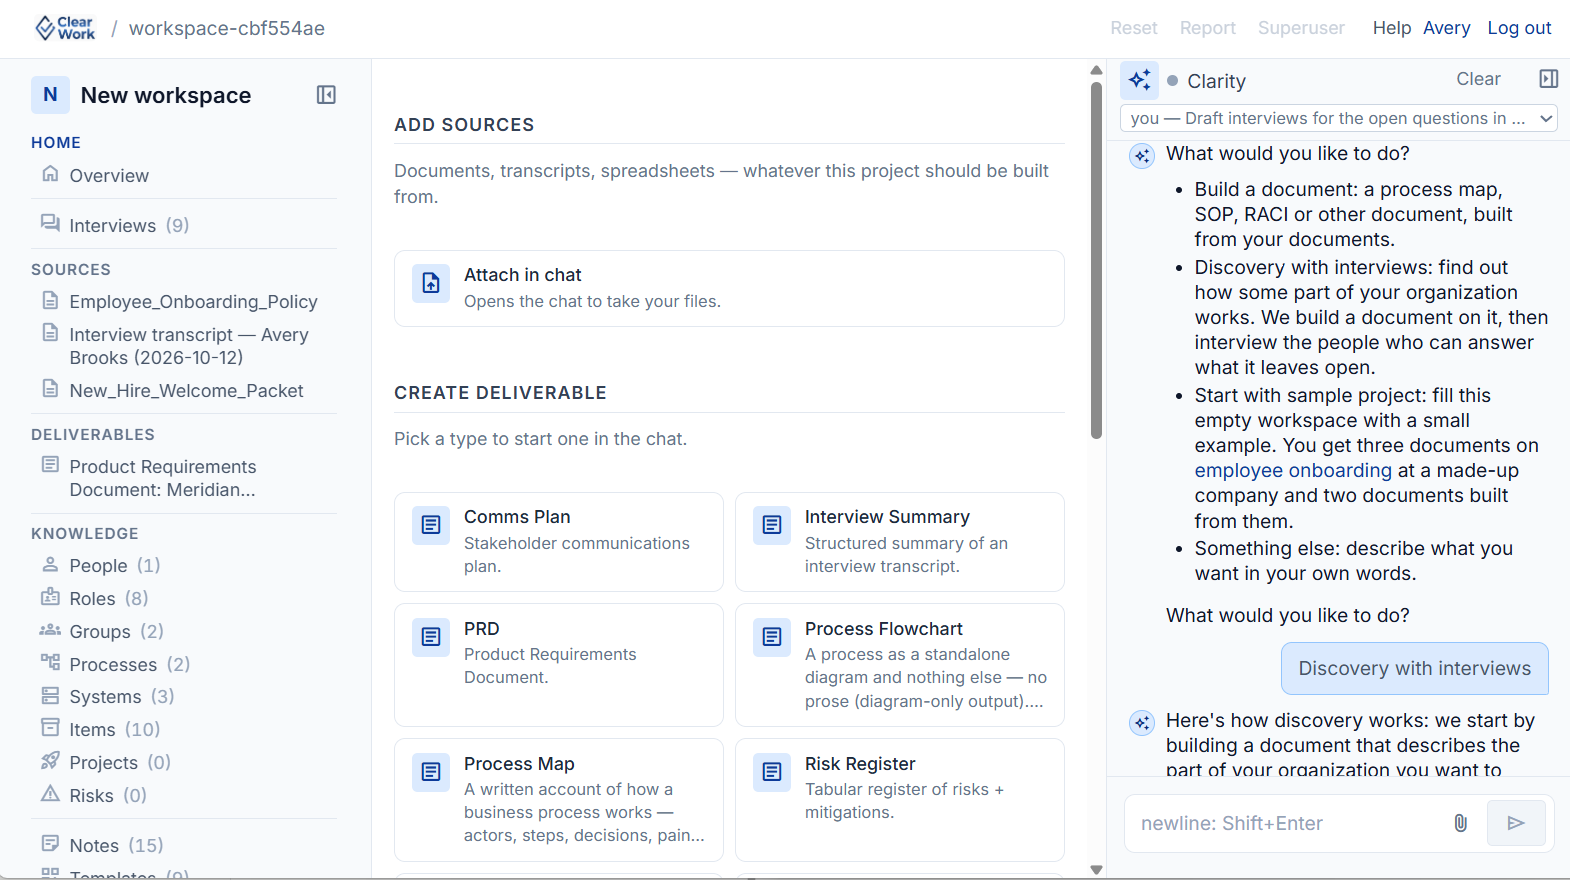Click the Overview home icon

click(50, 174)
